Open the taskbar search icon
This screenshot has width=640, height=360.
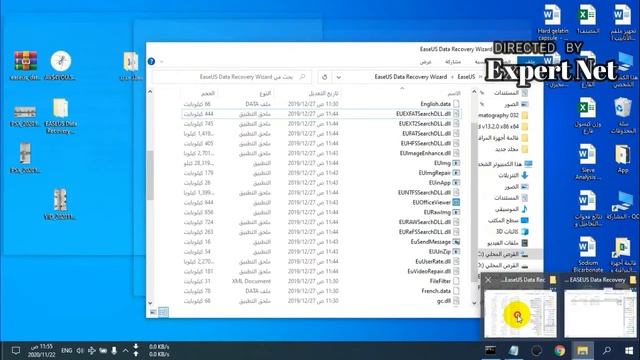607,351
